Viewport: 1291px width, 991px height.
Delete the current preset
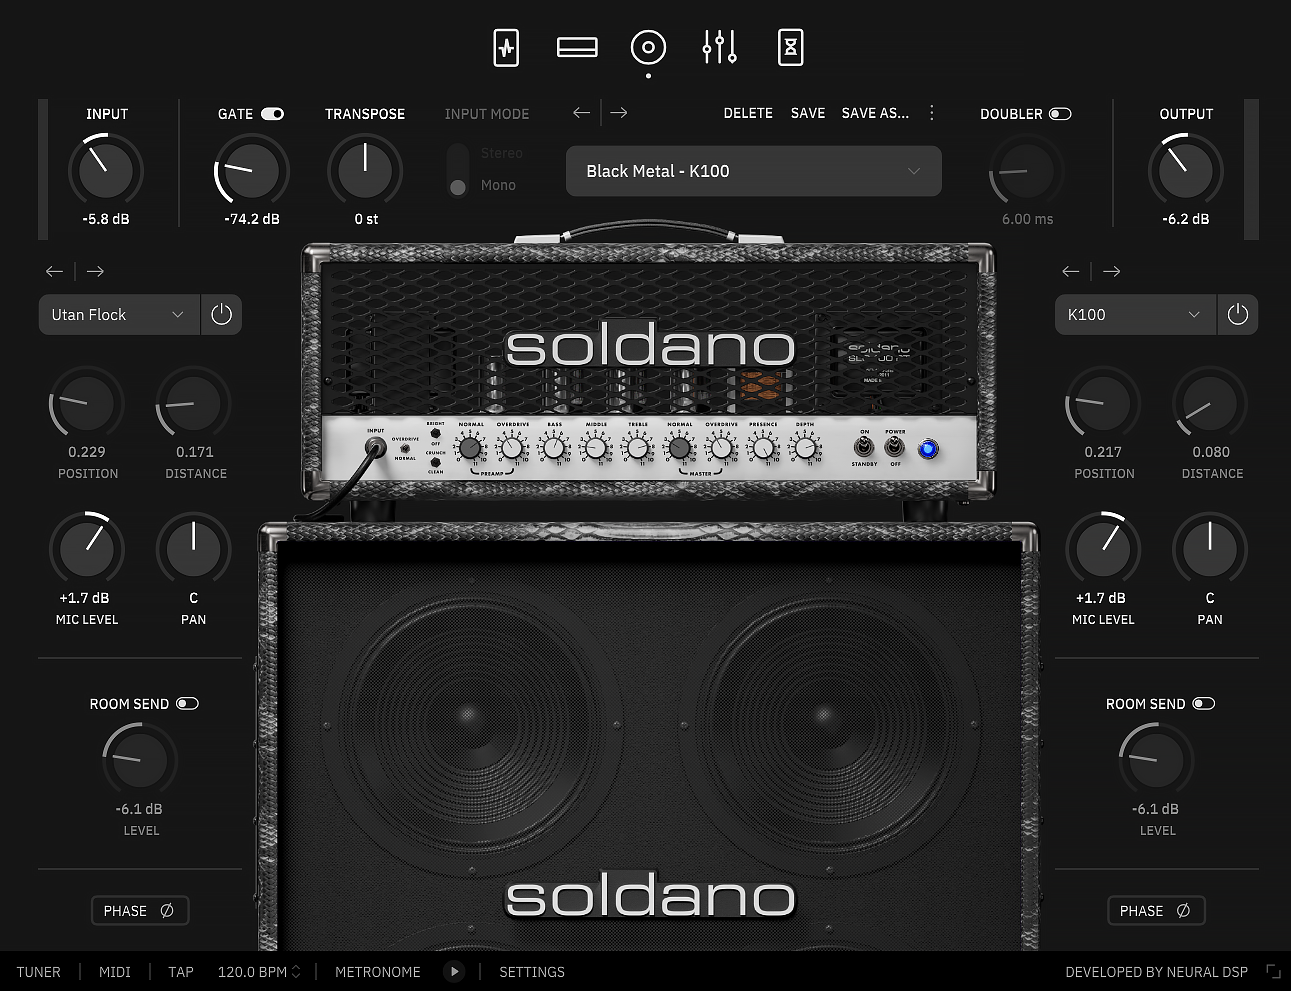(748, 113)
